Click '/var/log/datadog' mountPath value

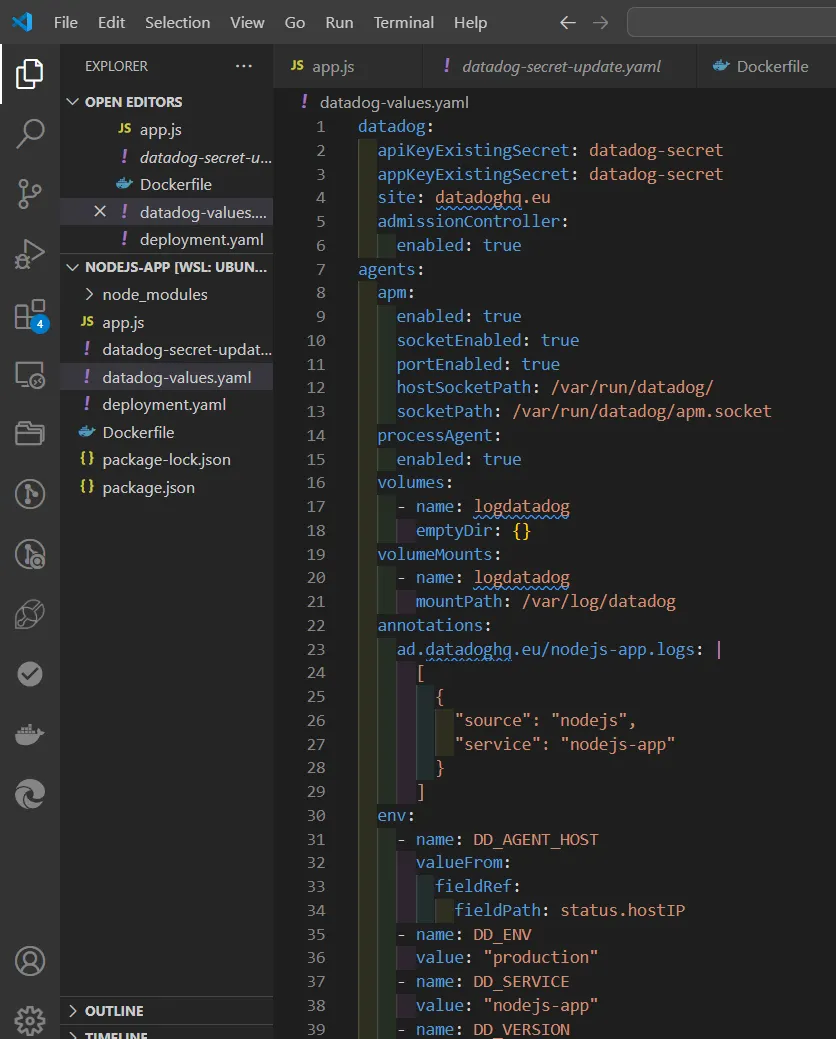pos(599,601)
